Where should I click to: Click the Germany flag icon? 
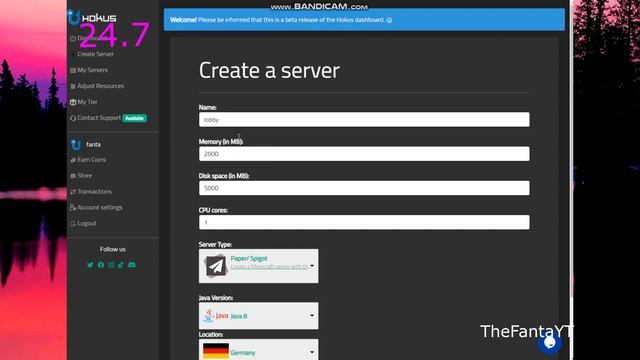point(216,351)
